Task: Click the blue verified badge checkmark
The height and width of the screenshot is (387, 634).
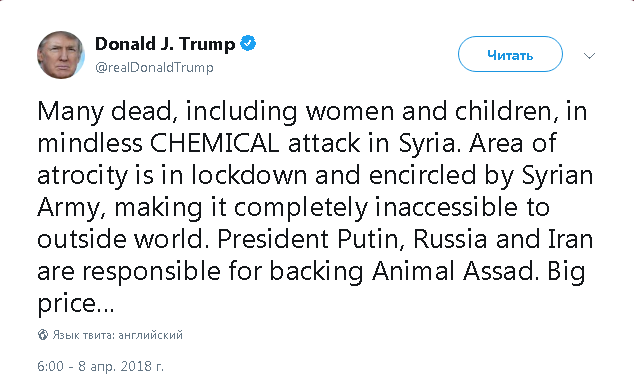Action: tap(248, 43)
